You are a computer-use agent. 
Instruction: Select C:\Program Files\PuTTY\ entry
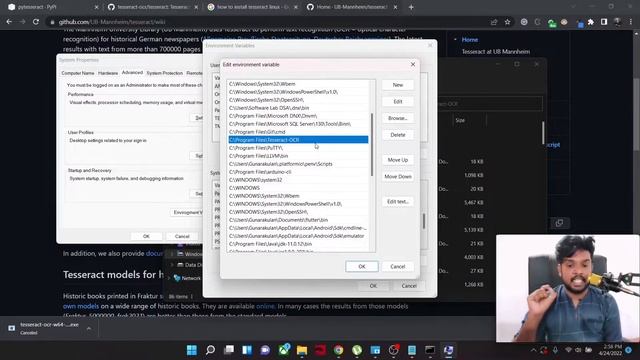point(298,148)
